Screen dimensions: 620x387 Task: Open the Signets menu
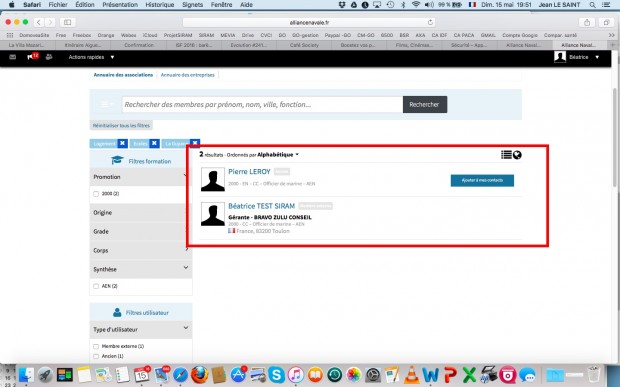coord(193,5)
